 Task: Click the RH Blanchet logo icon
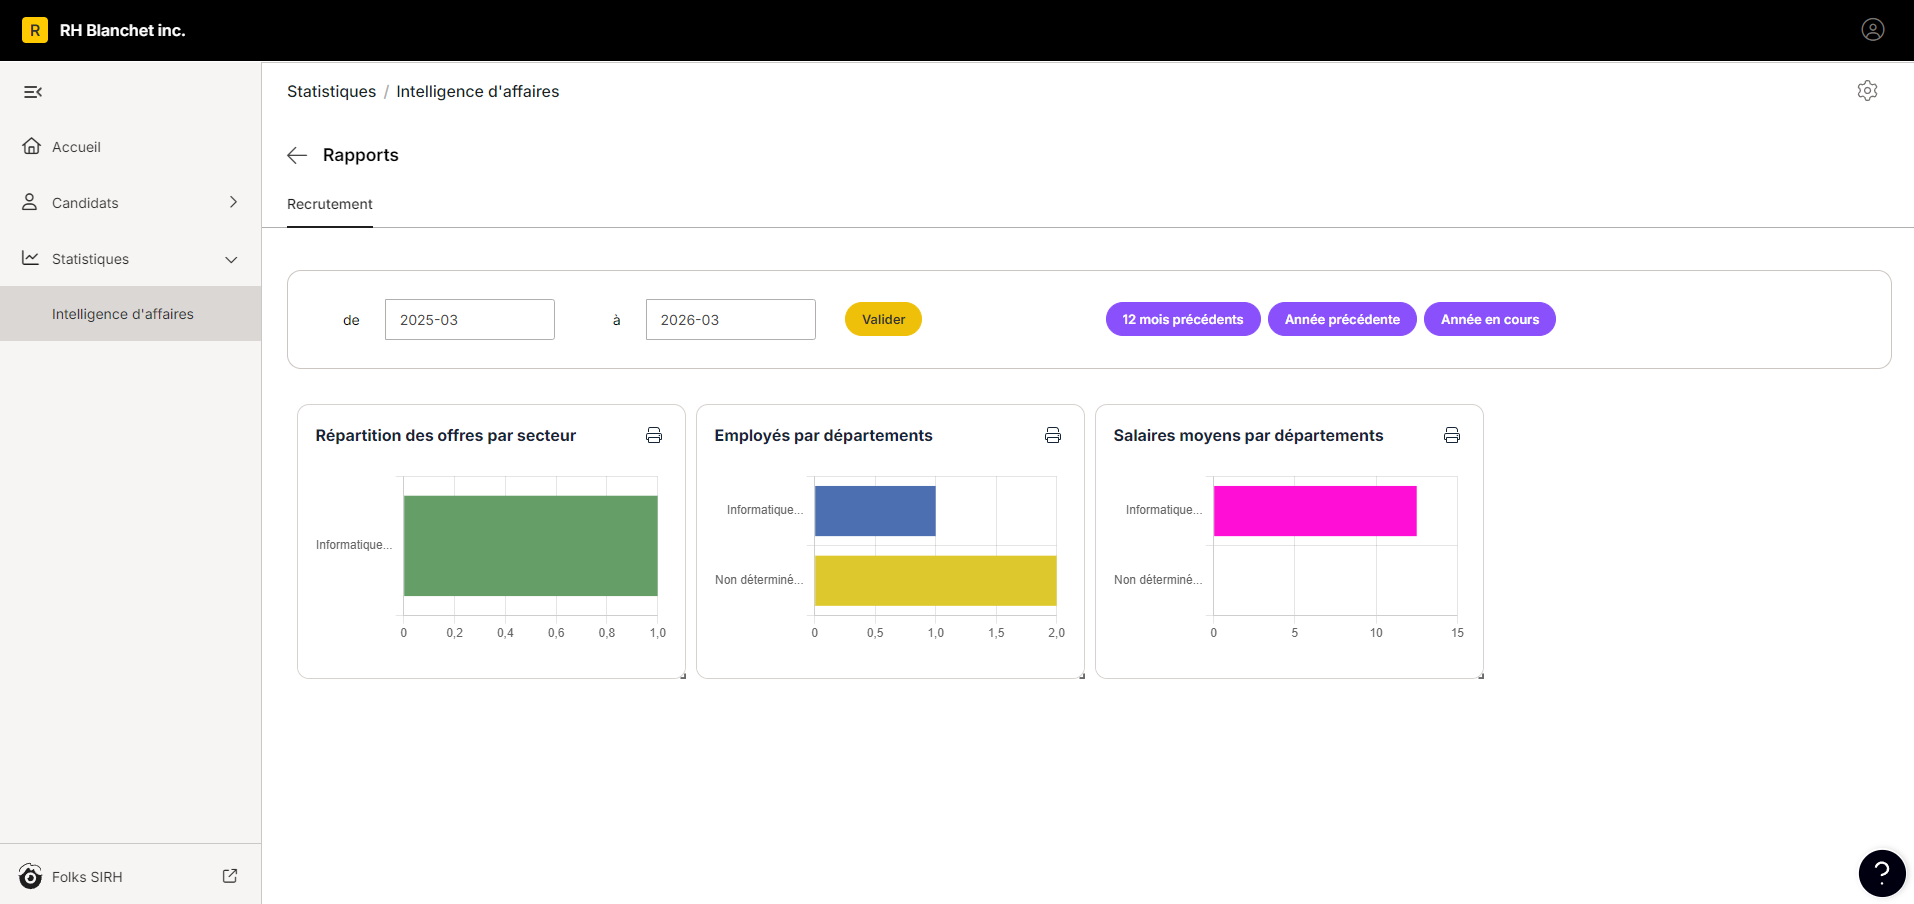click(35, 30)
